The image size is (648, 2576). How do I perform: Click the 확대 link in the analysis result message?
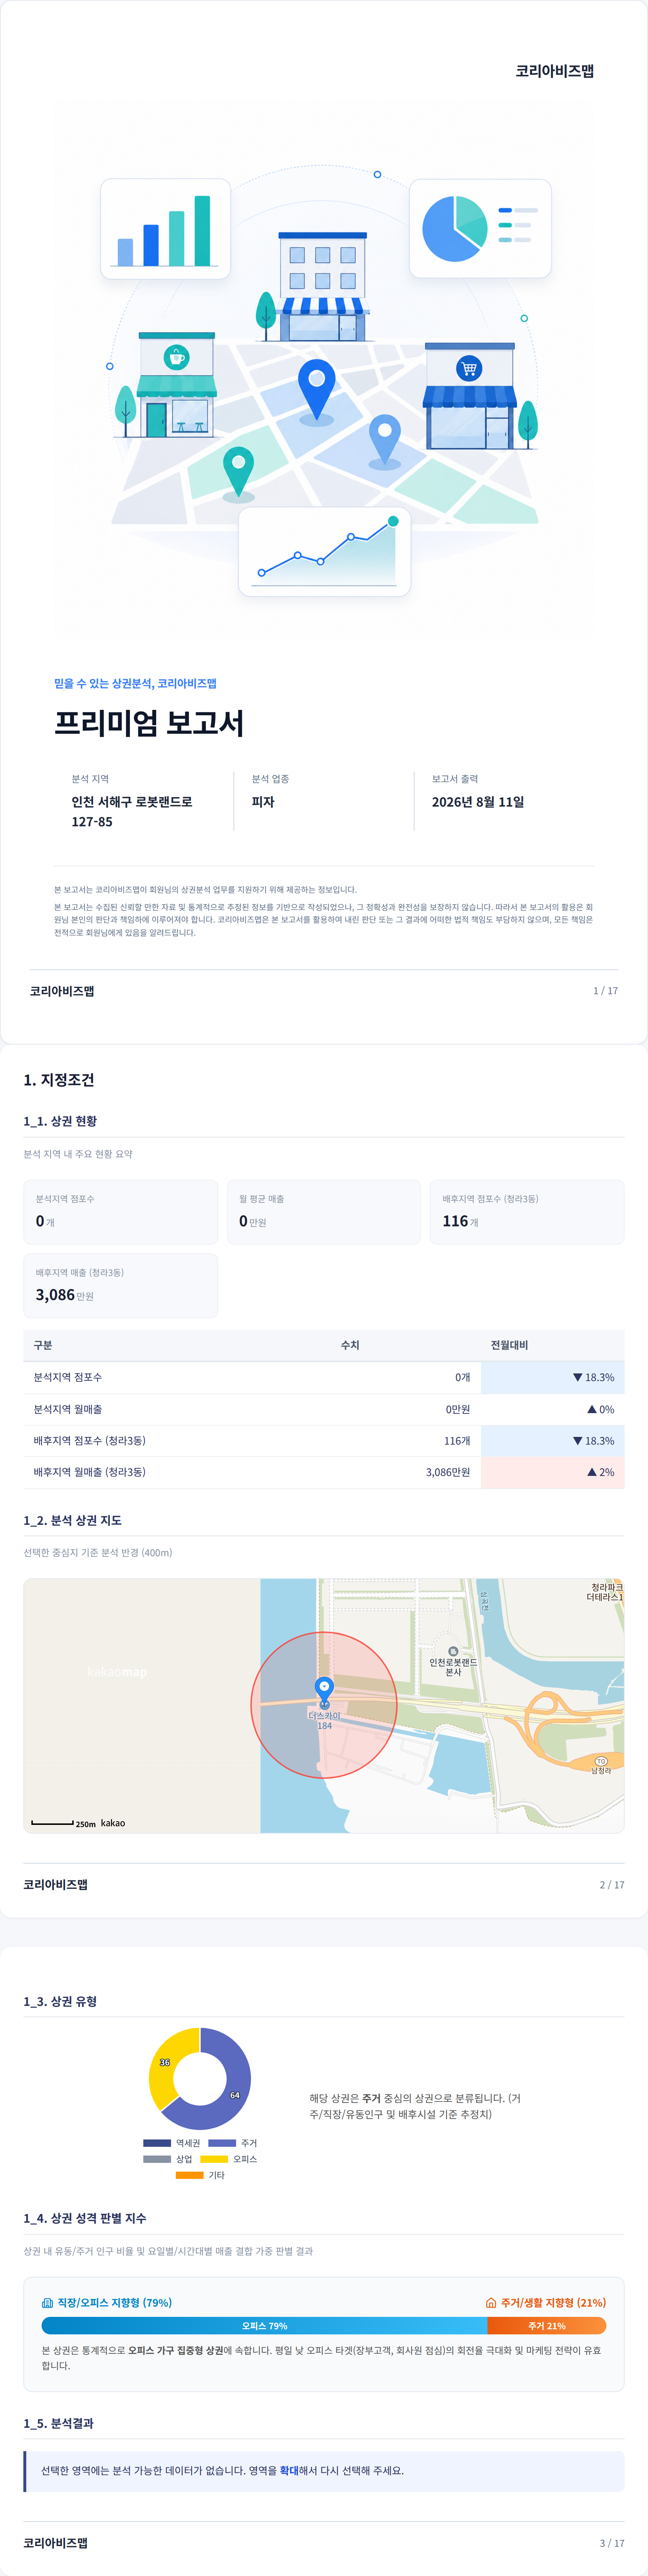pos(289,2470)
